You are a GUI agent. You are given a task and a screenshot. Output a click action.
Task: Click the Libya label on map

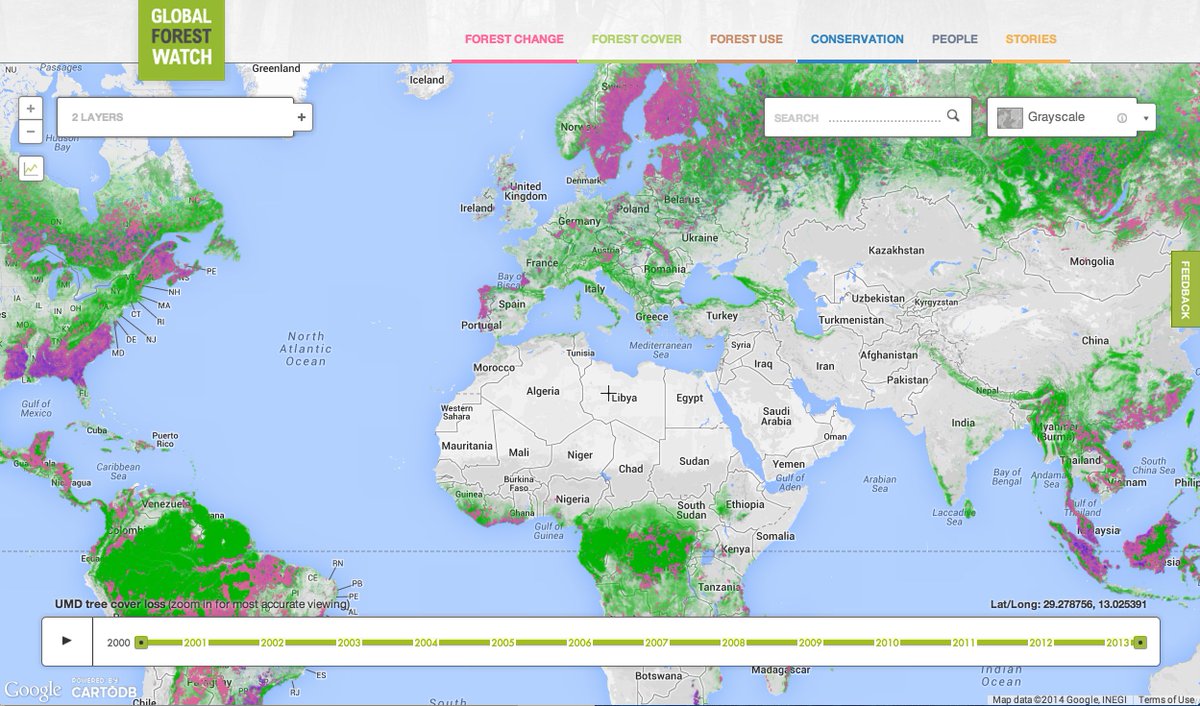pyautogui.click(x=624, y=397)
